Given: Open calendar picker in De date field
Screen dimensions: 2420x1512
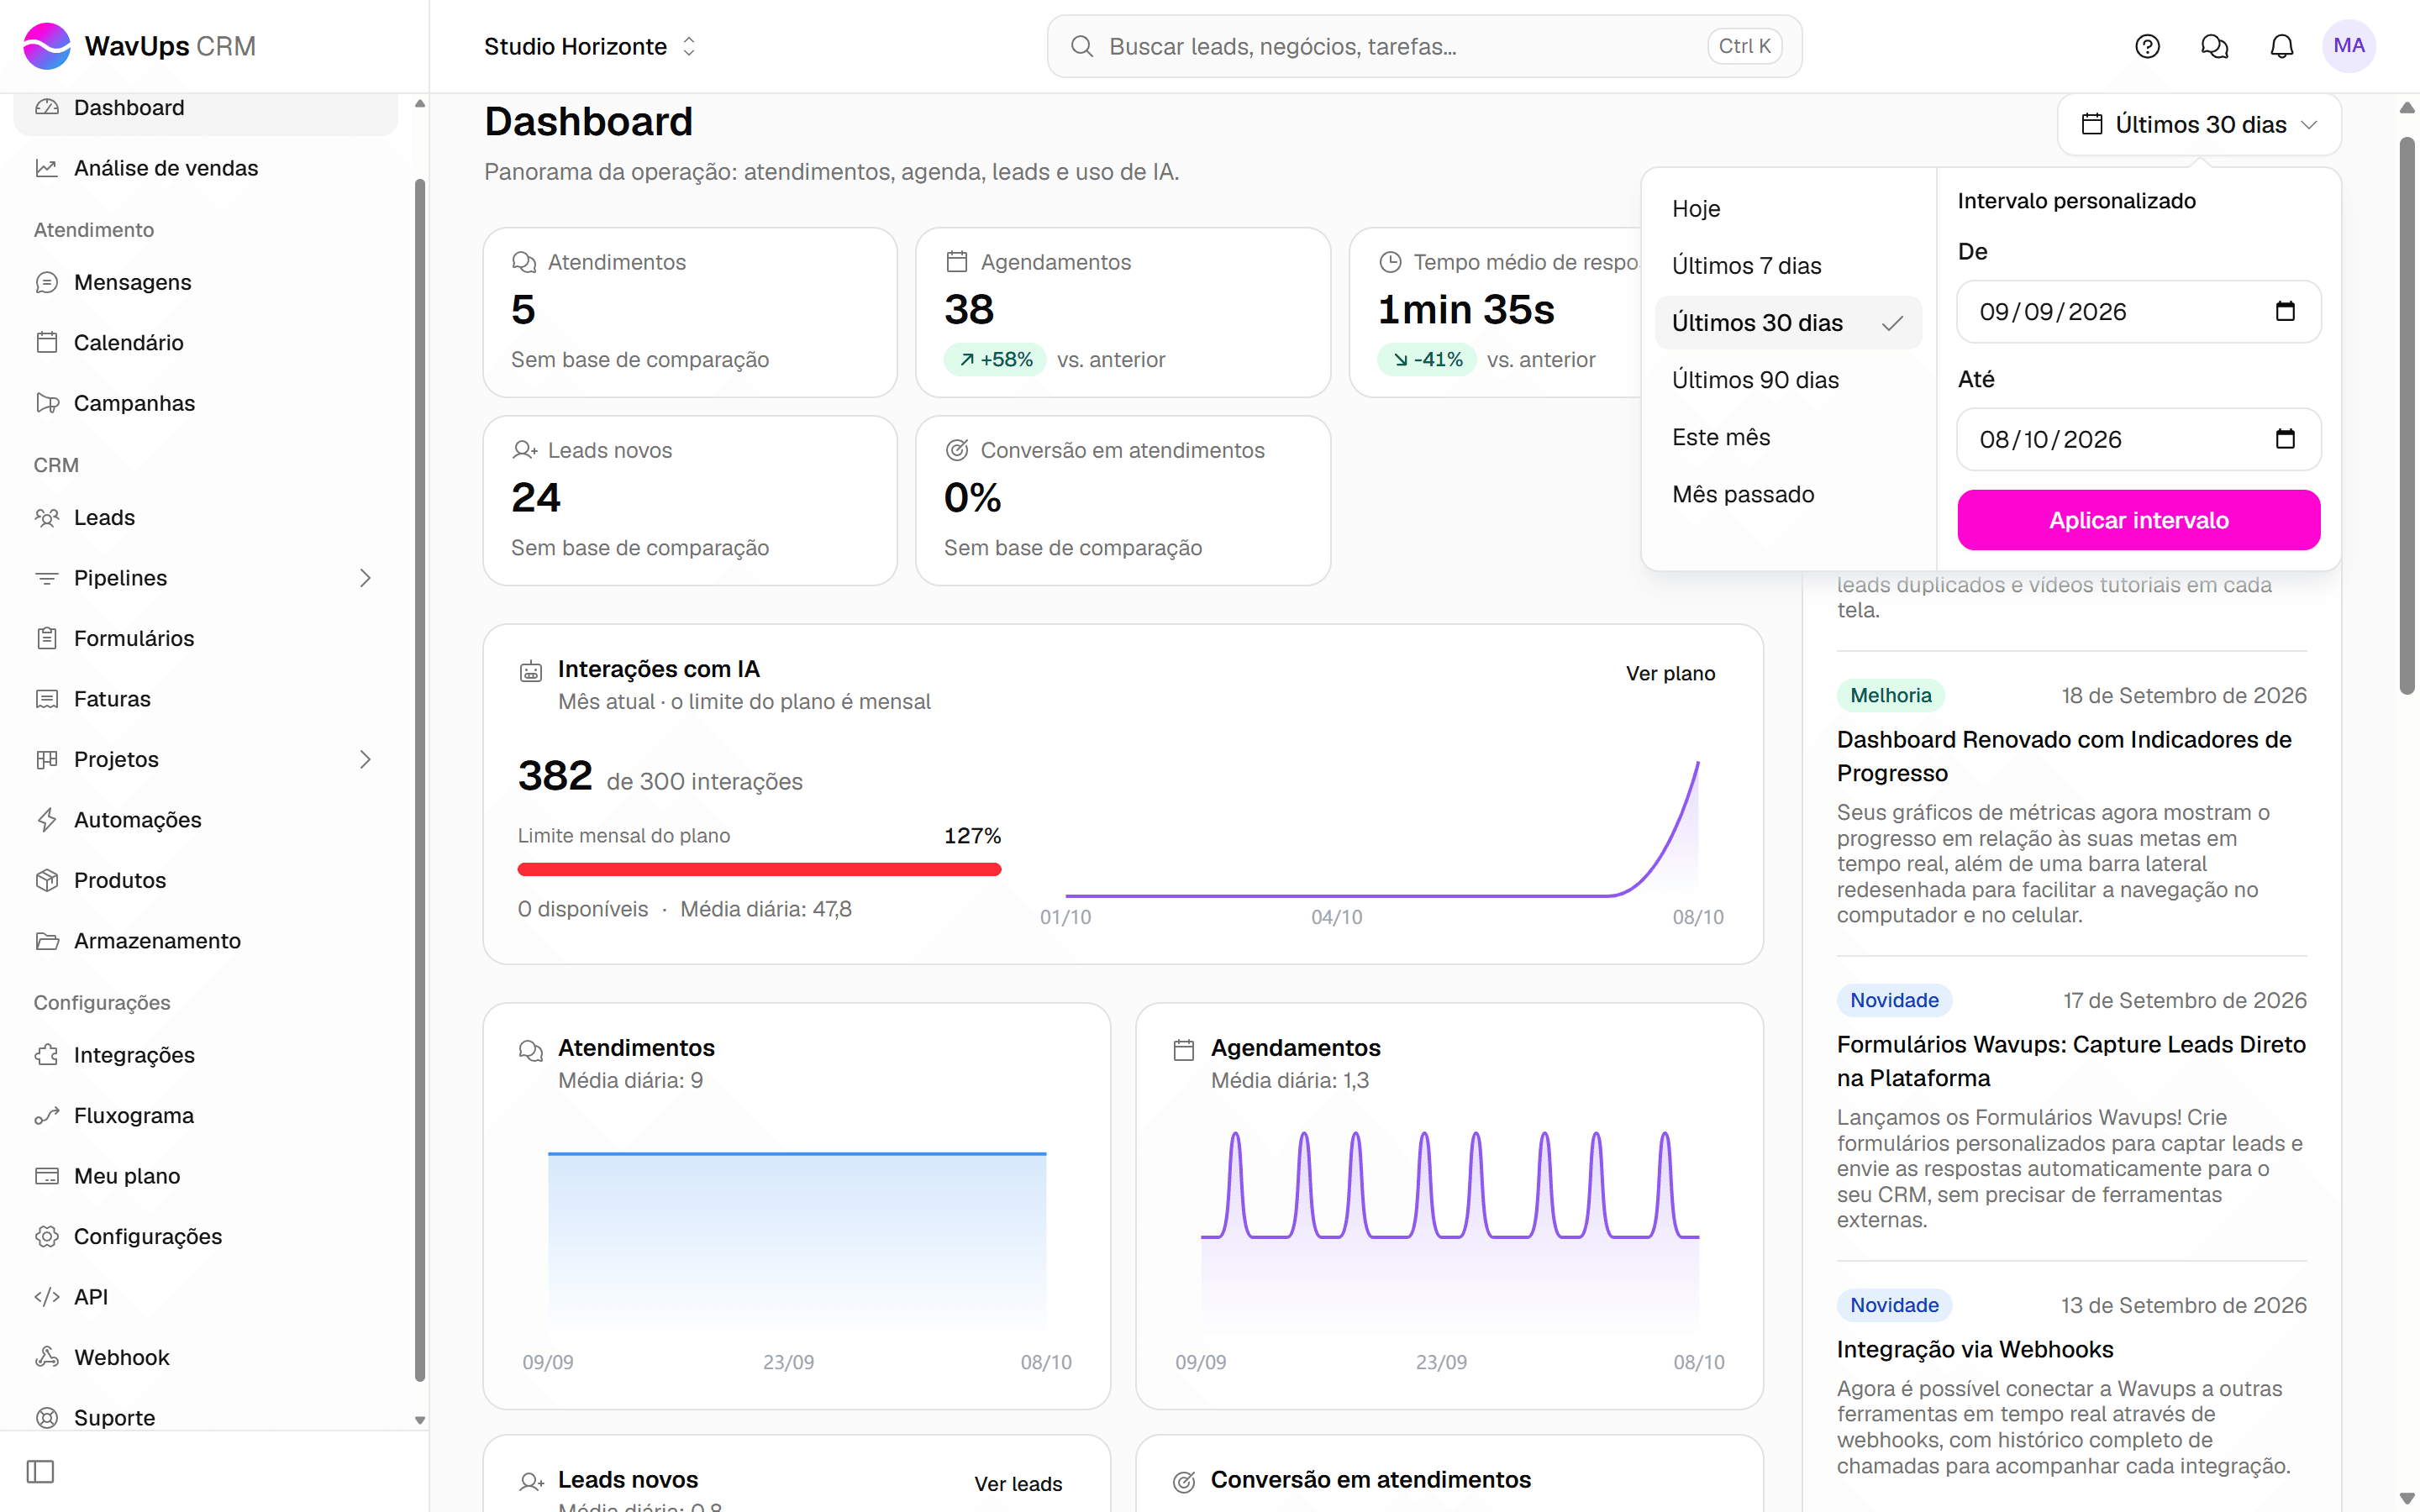Looking at the screenshot, I should pos(2285,311).
